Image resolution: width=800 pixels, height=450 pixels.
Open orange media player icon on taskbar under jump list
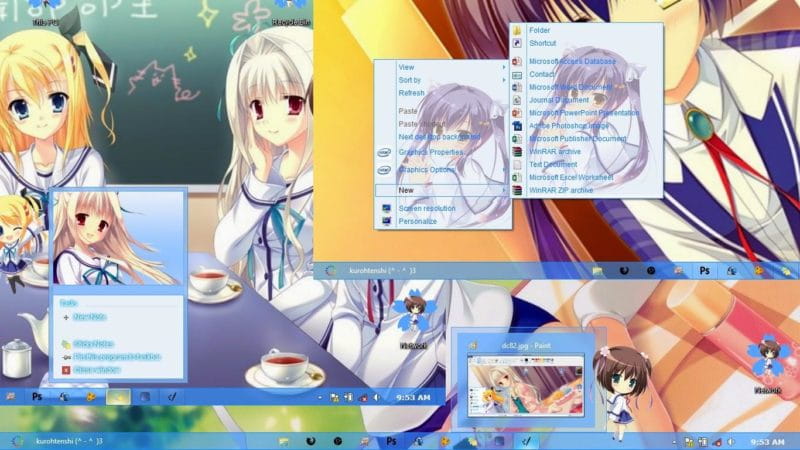90,396
